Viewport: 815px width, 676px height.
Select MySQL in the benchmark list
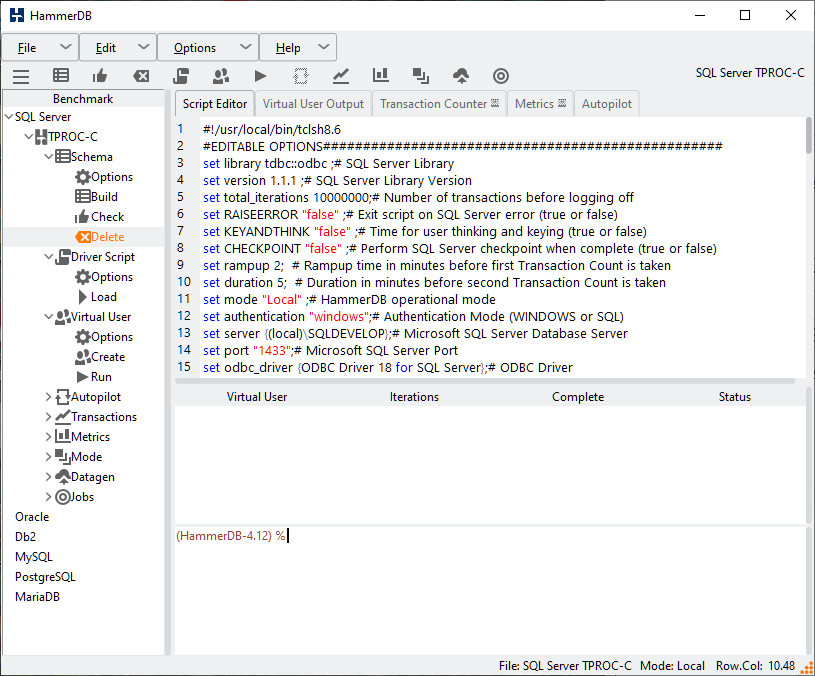click(34, 557)
